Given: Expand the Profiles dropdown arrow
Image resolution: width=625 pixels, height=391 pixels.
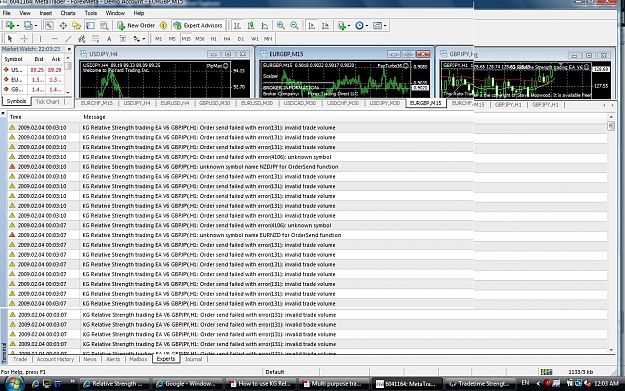Looking at the screenshot, I should point(36,26).
